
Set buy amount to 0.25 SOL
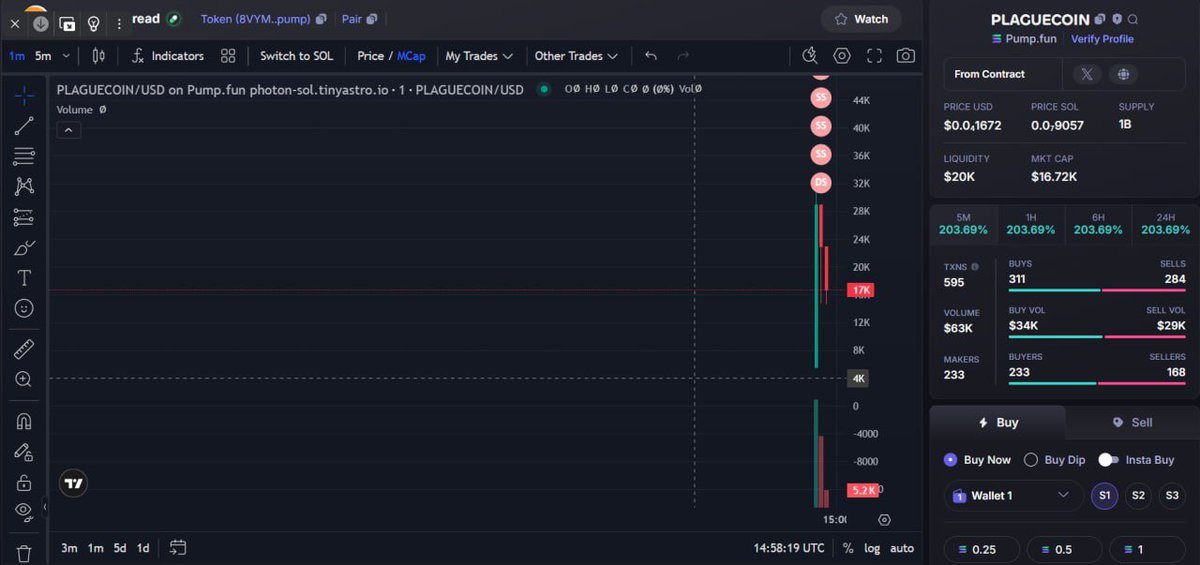tap(982, 549)
